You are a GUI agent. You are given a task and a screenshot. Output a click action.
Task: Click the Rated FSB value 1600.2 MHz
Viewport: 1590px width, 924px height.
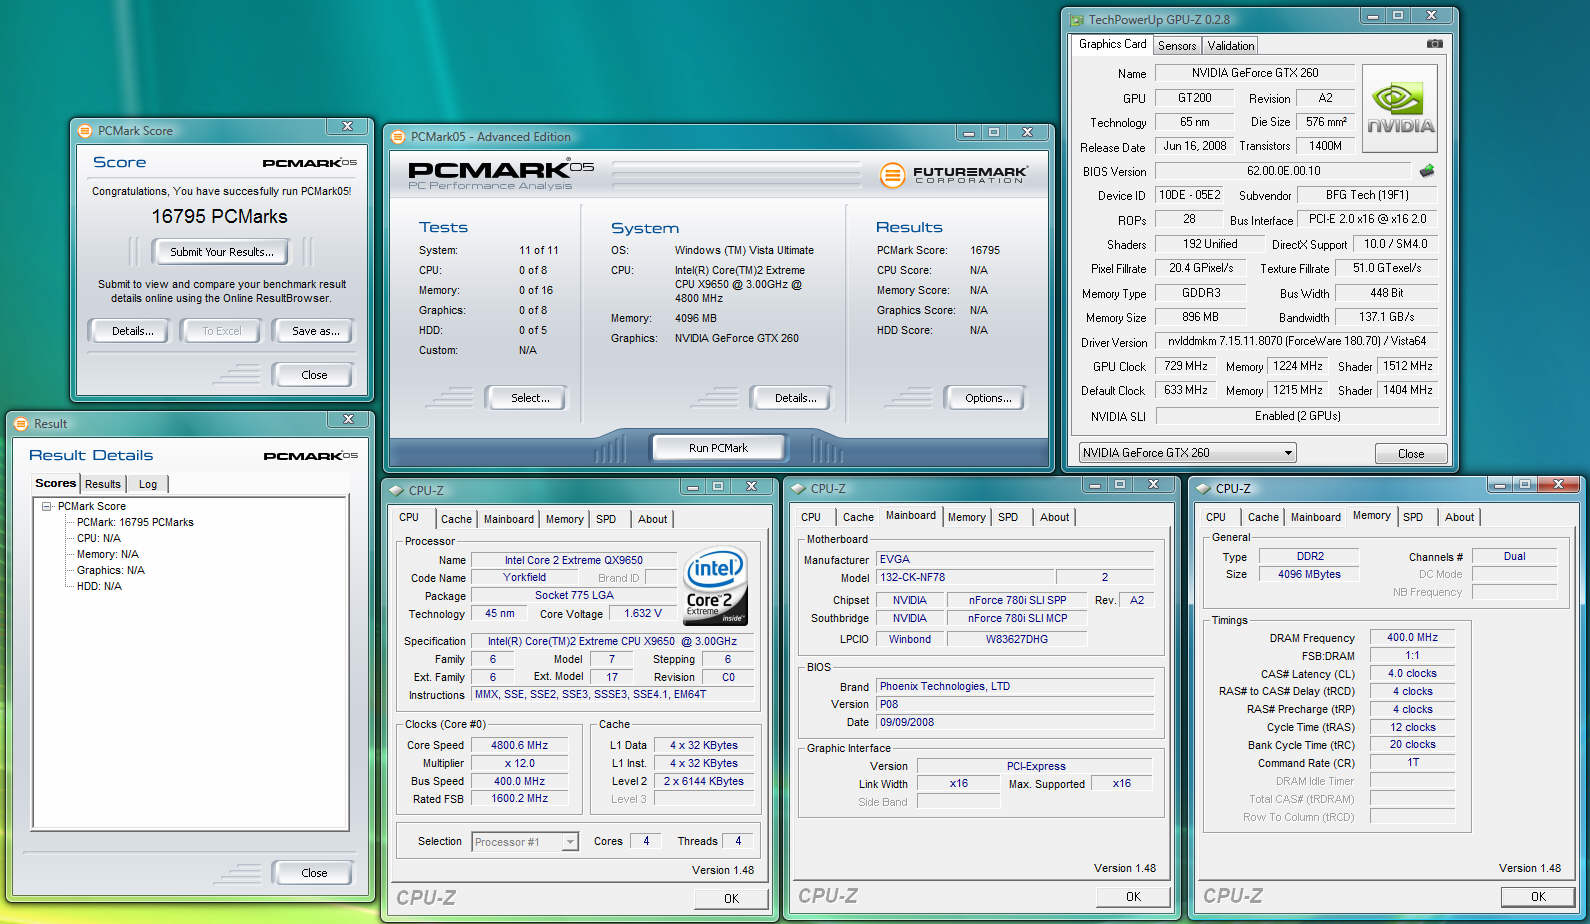520,799
